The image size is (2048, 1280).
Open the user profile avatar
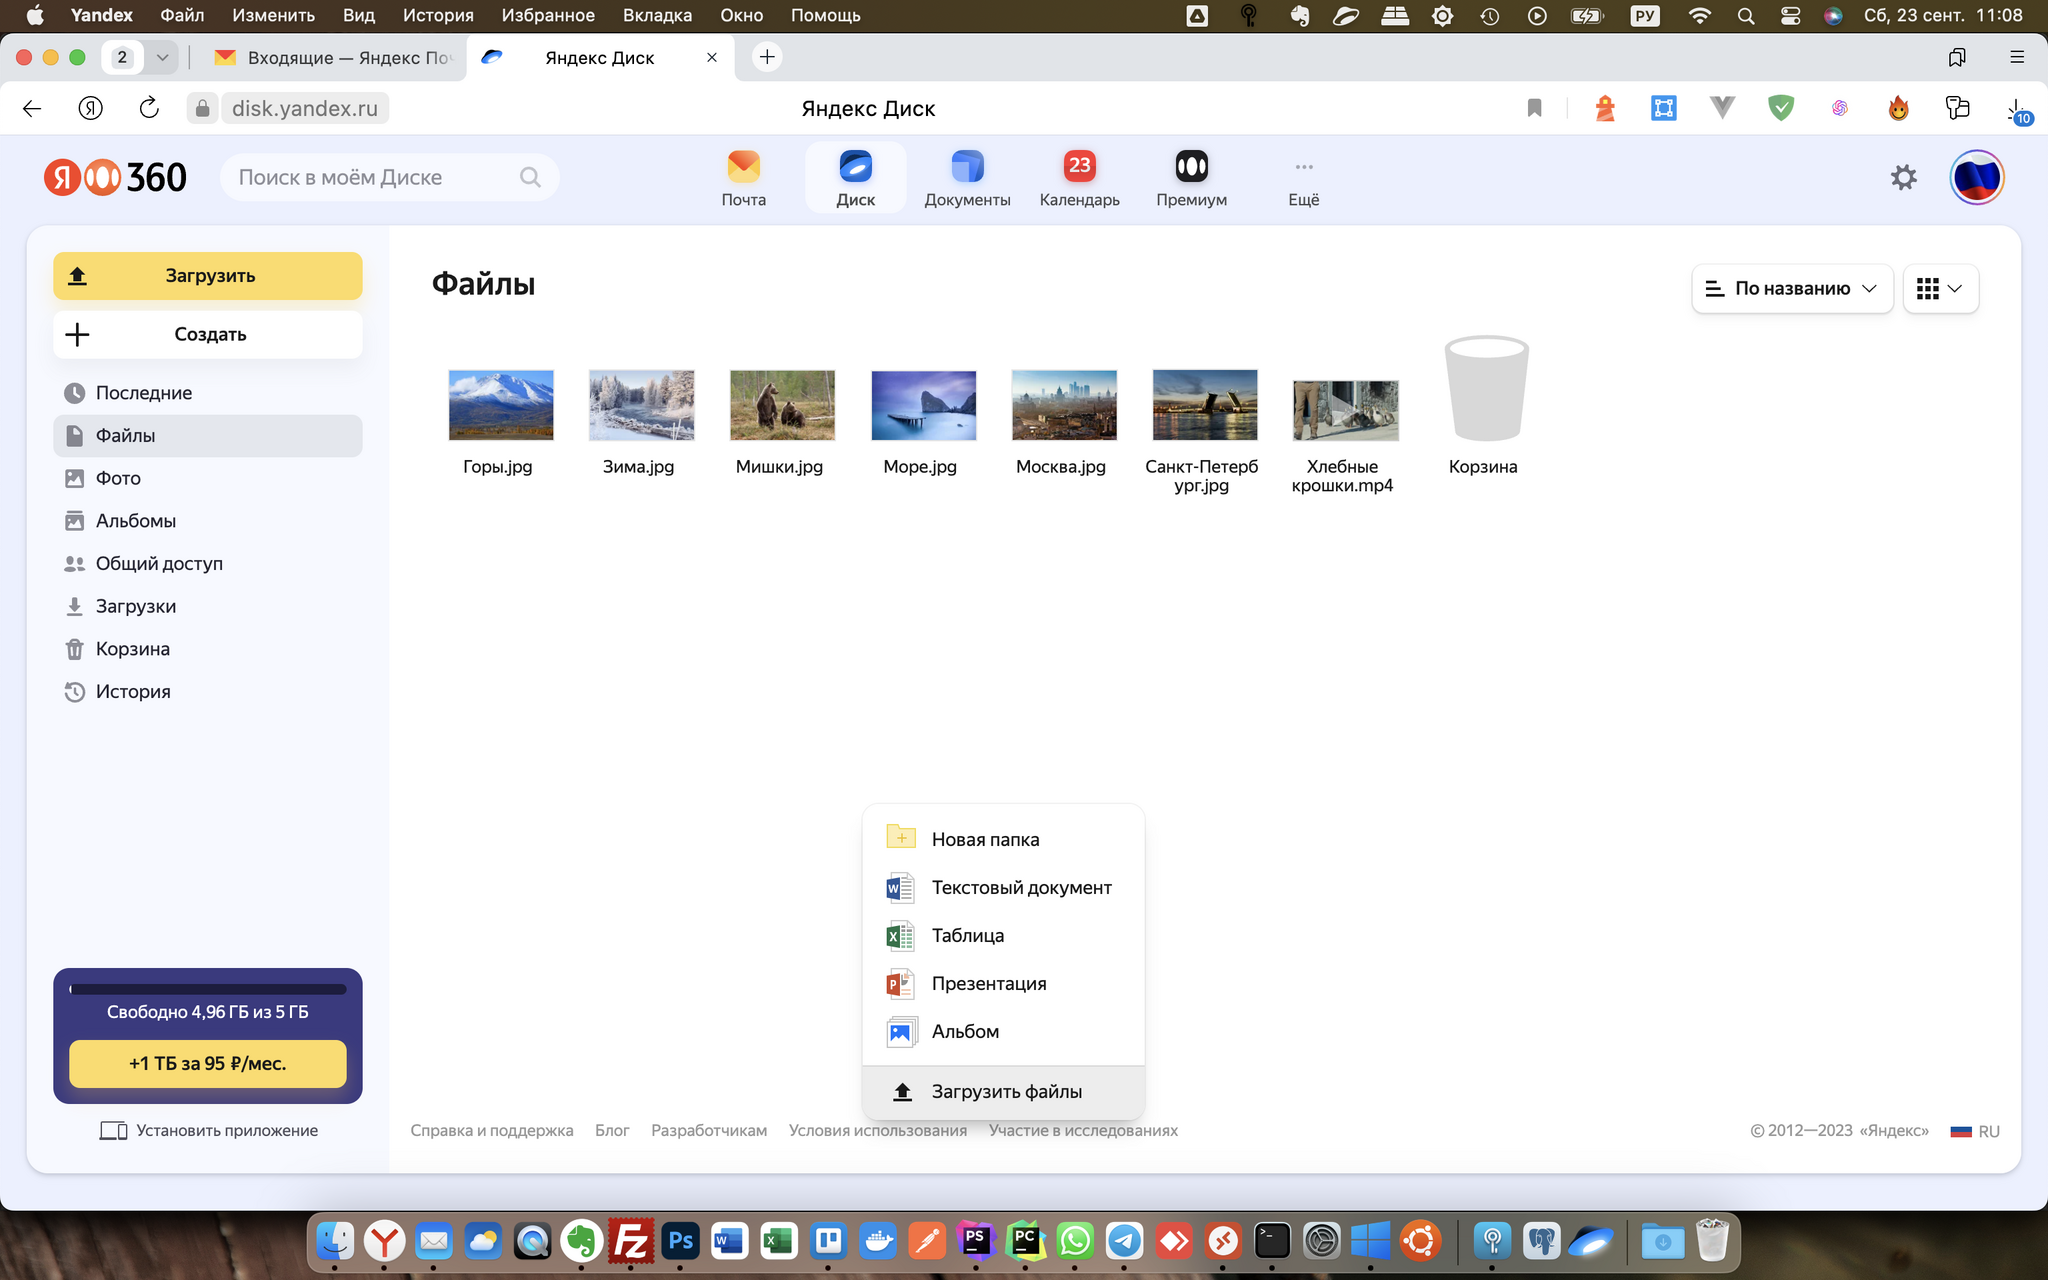1976,177
